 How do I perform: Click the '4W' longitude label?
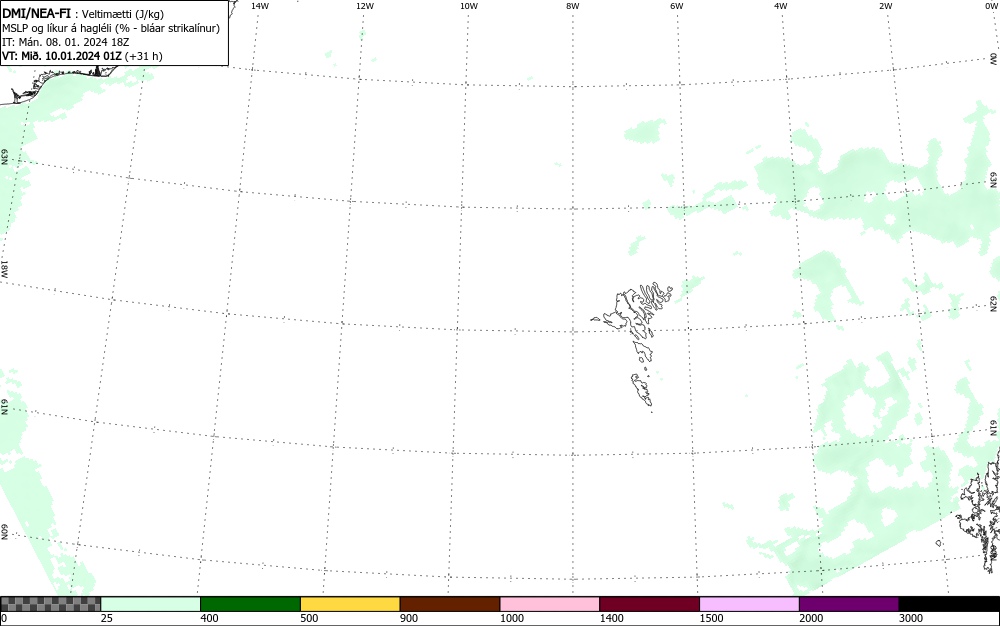pyautogui.click(x=781, y=6)
